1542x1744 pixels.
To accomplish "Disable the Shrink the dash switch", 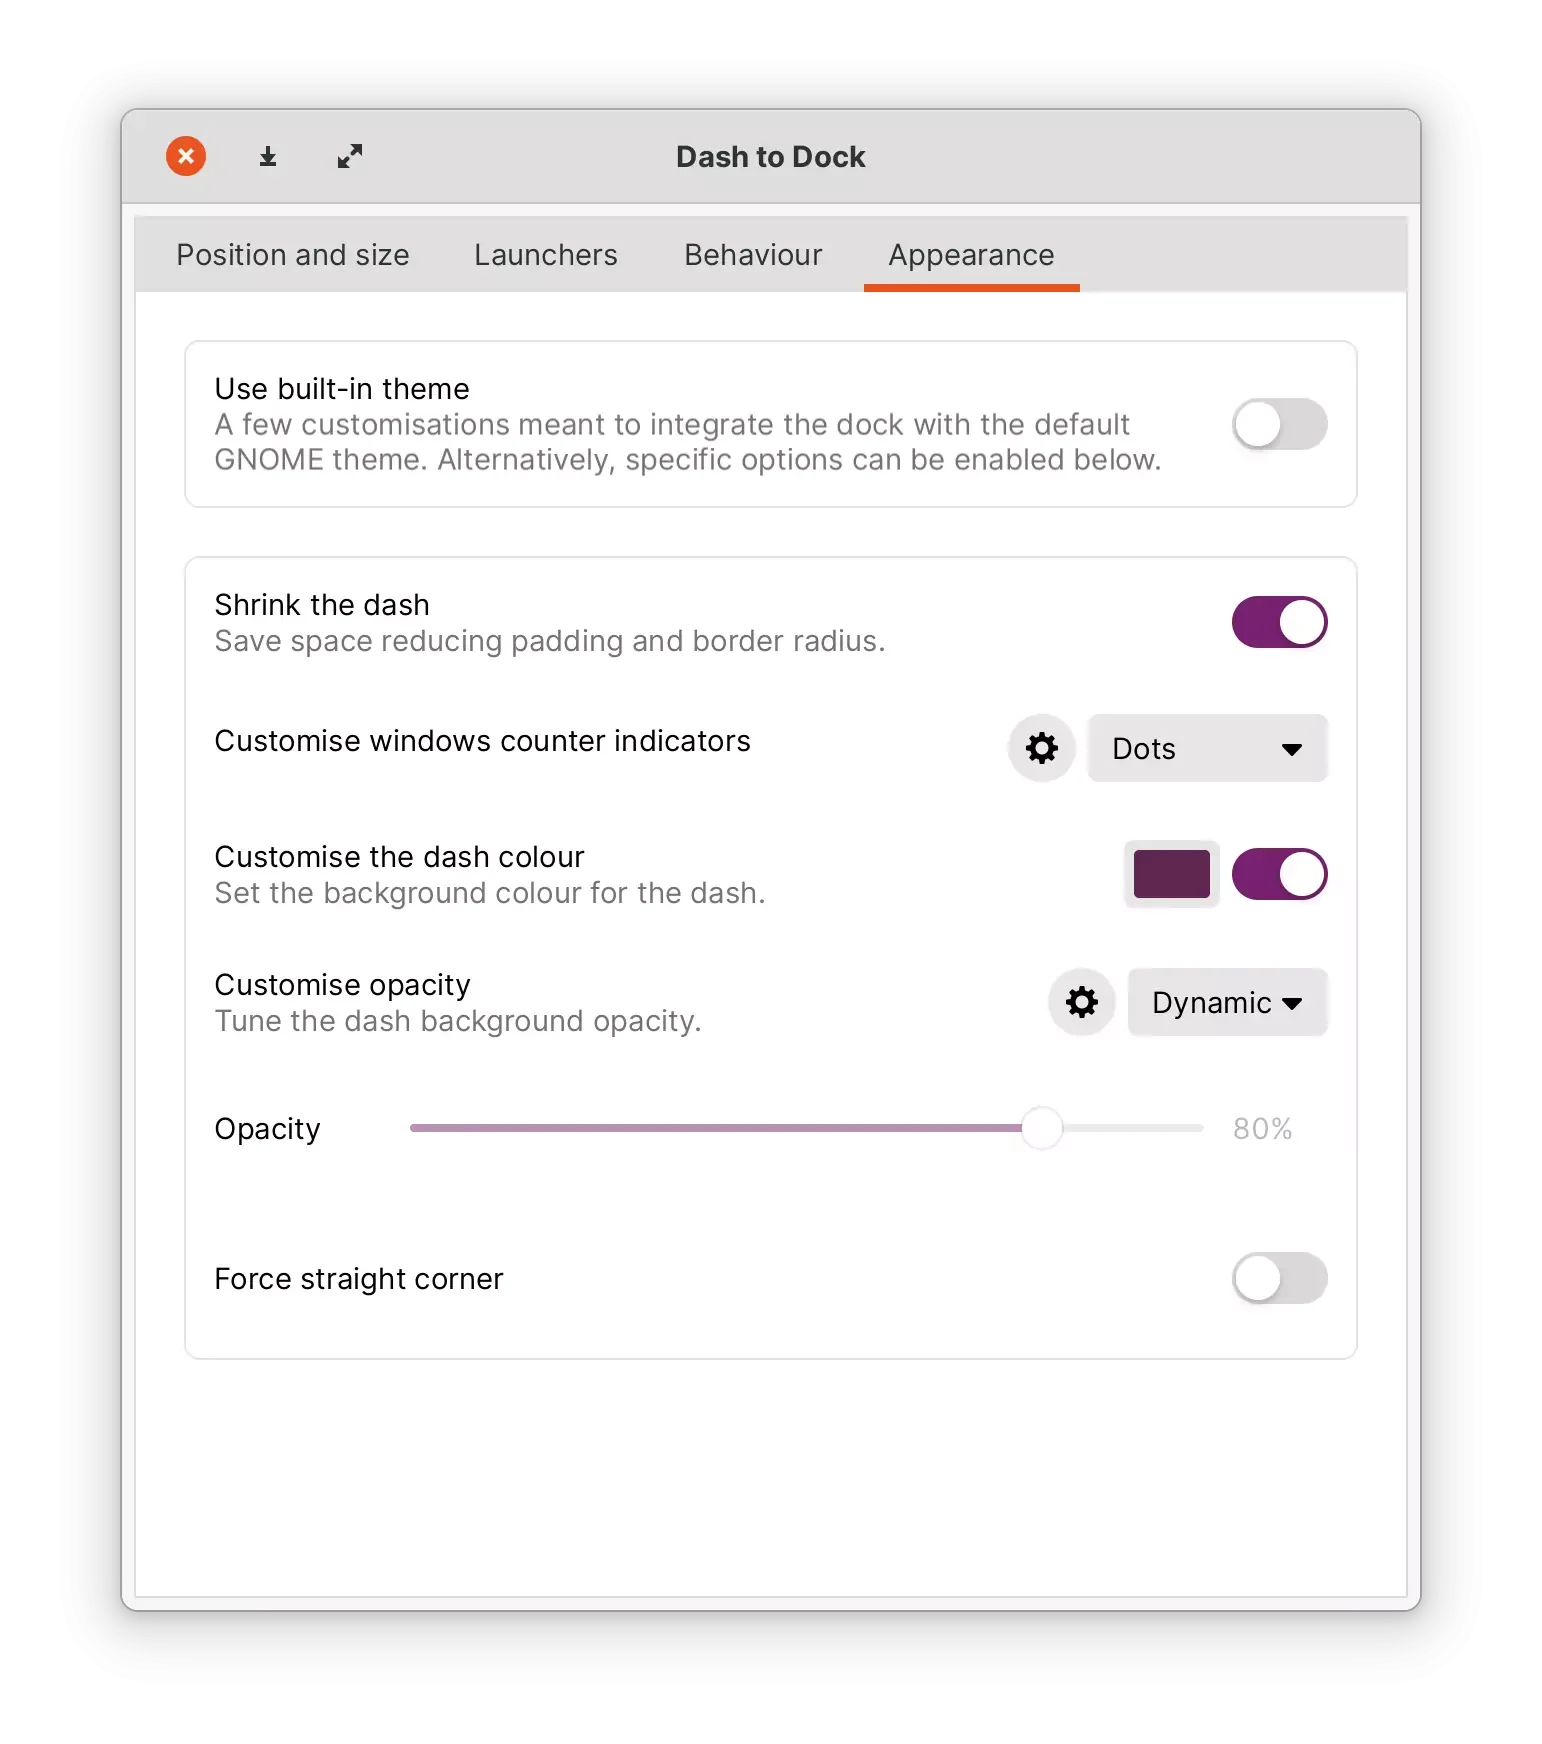I will click(x=1279, y=622).
